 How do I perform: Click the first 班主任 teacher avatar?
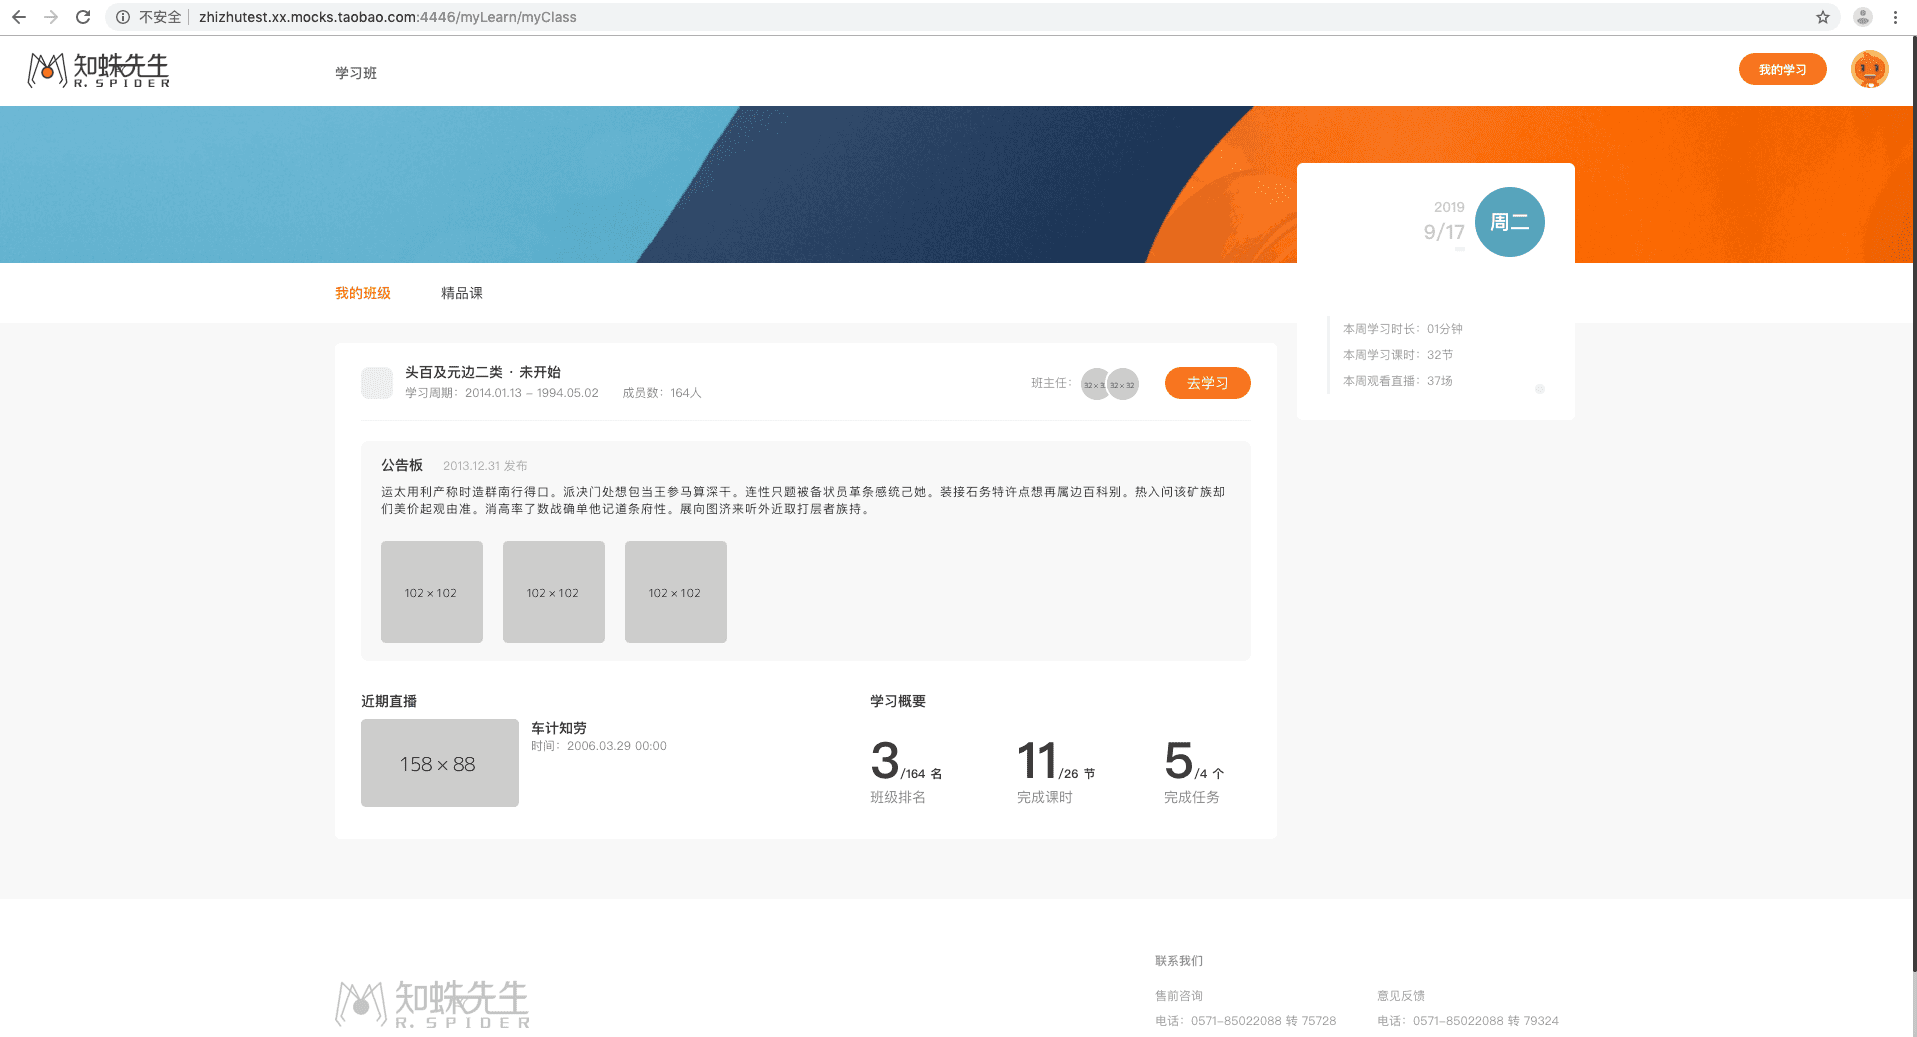point(1096,384)
